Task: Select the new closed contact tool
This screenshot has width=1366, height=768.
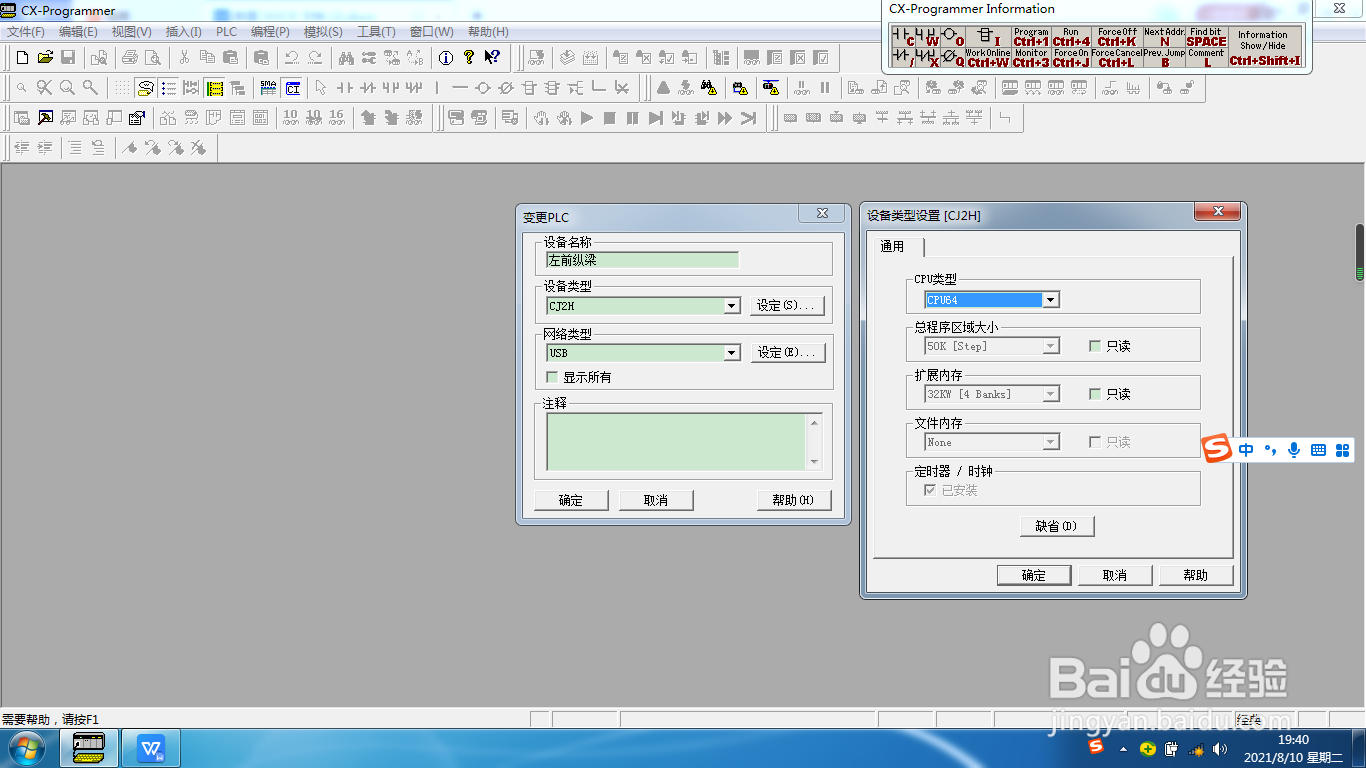Action: click(x=367, y=88)
